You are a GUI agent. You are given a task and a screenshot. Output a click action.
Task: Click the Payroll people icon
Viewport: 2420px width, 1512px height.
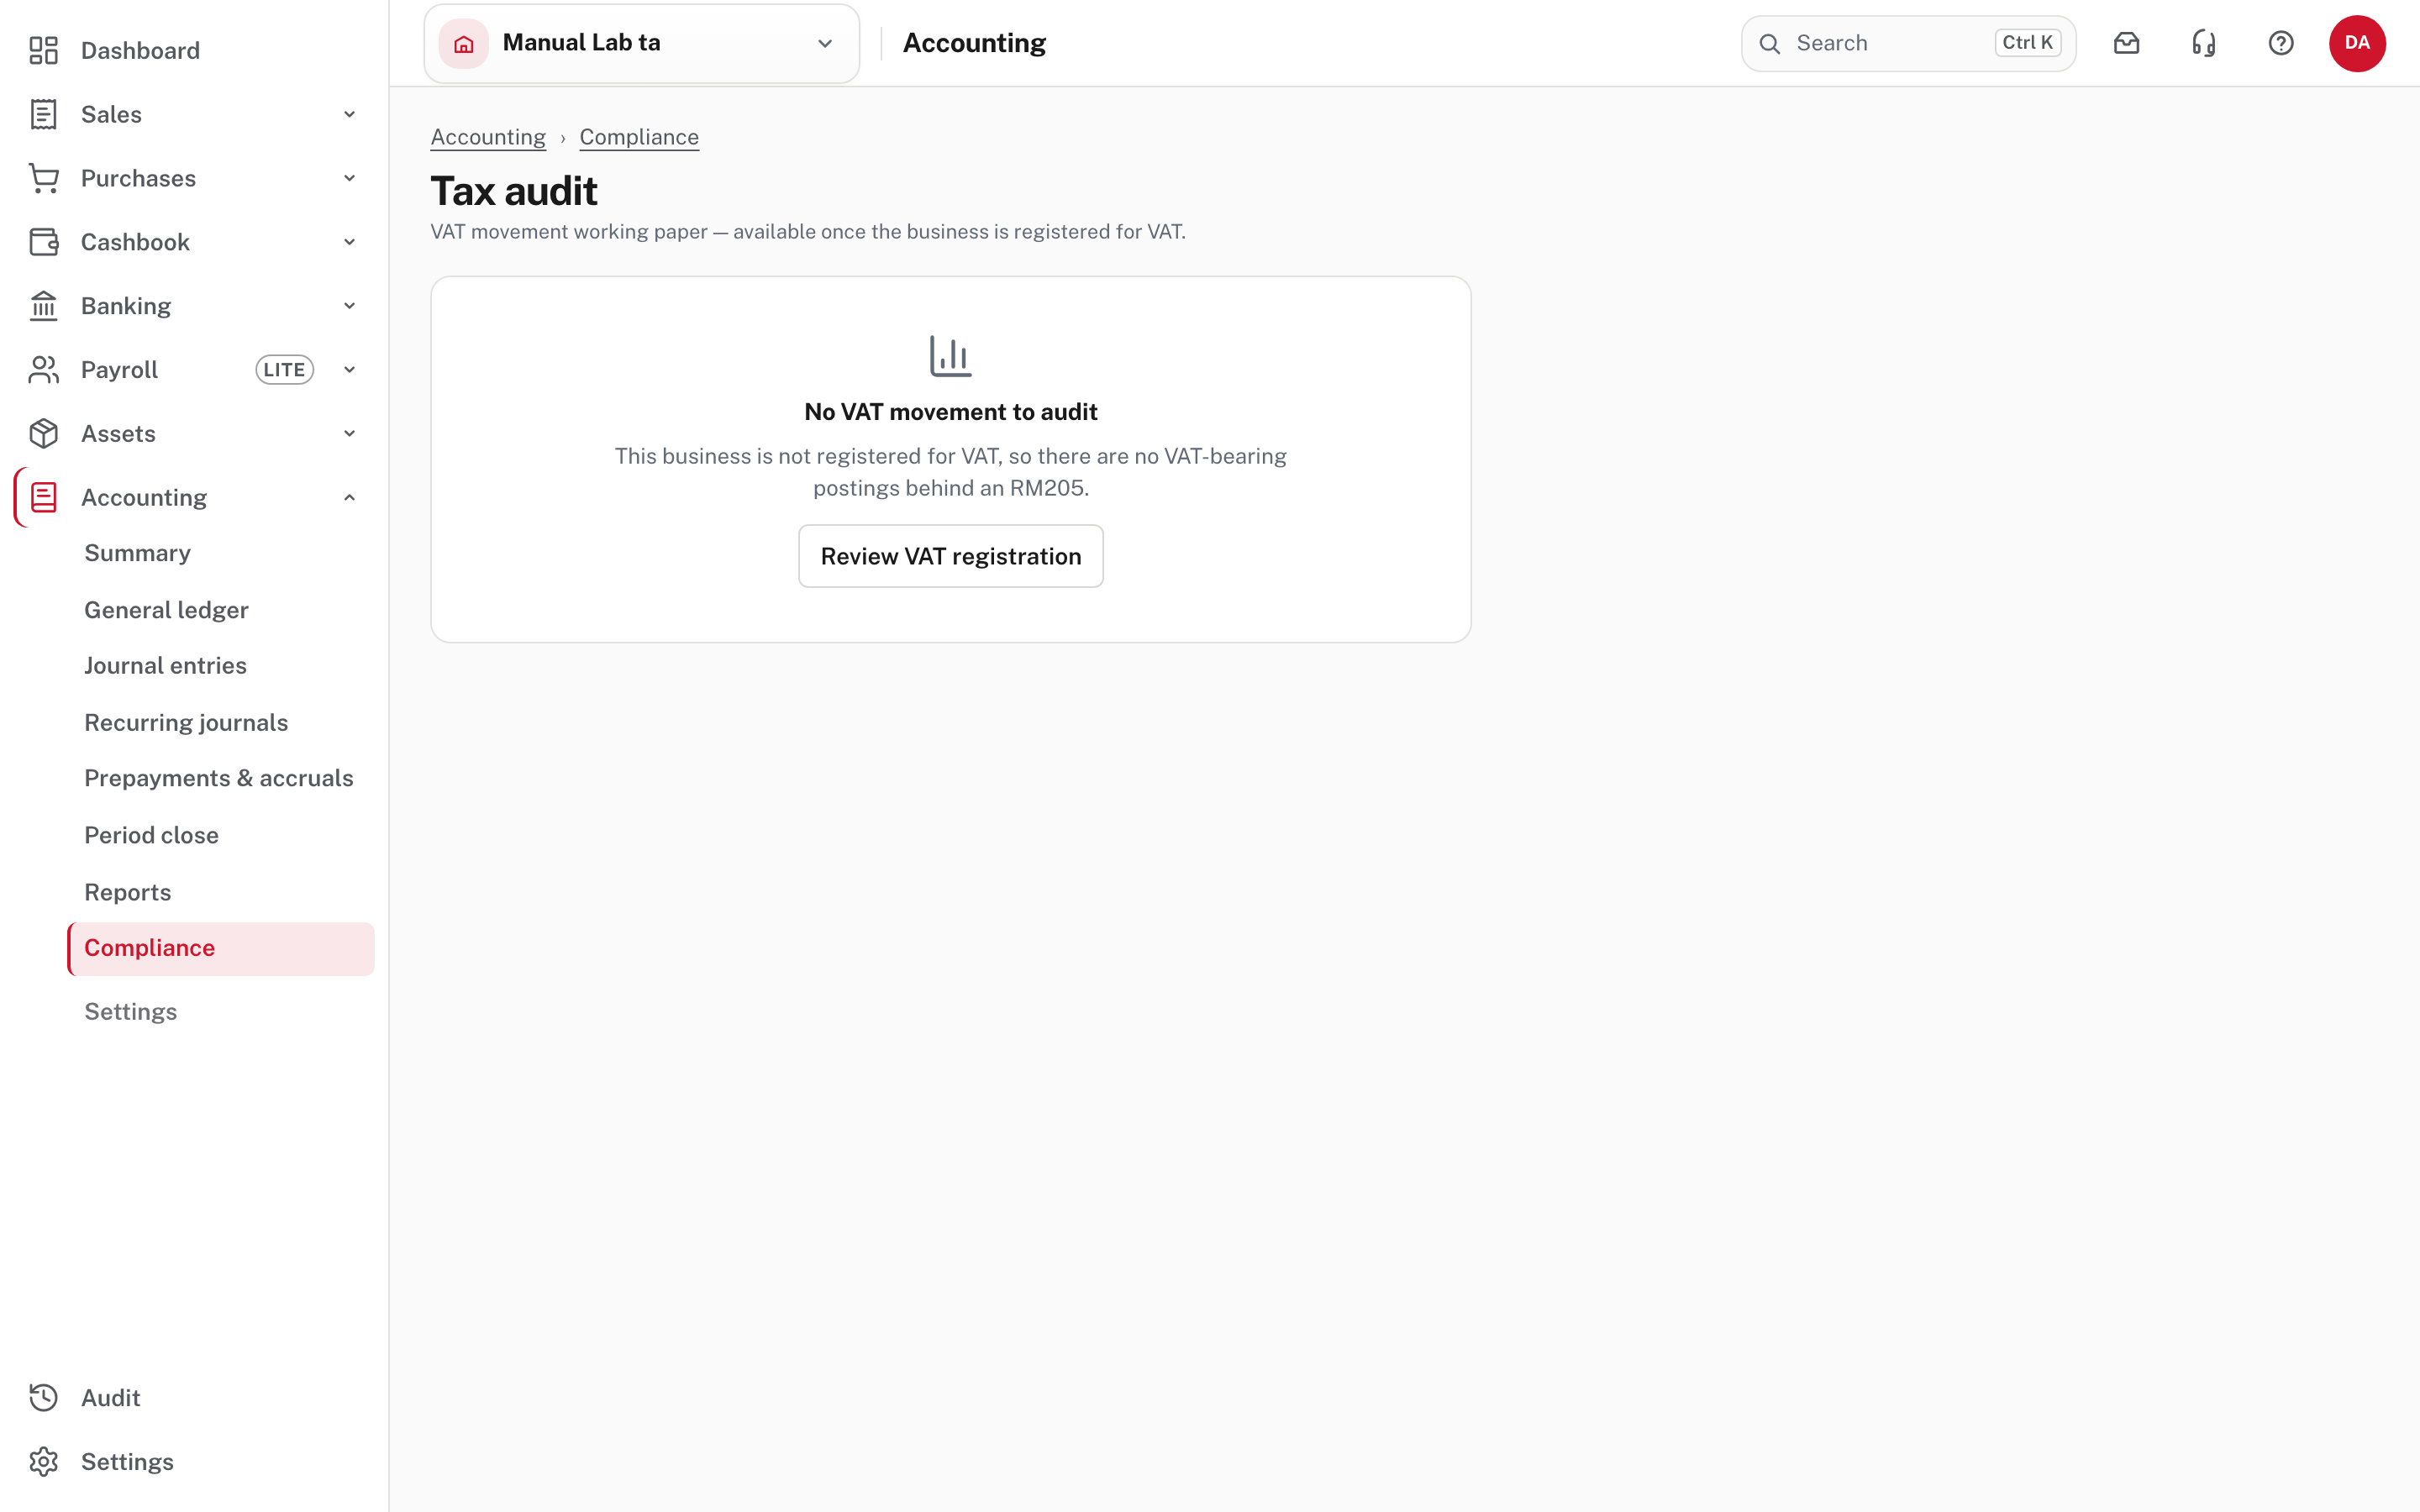coord(43,370)
